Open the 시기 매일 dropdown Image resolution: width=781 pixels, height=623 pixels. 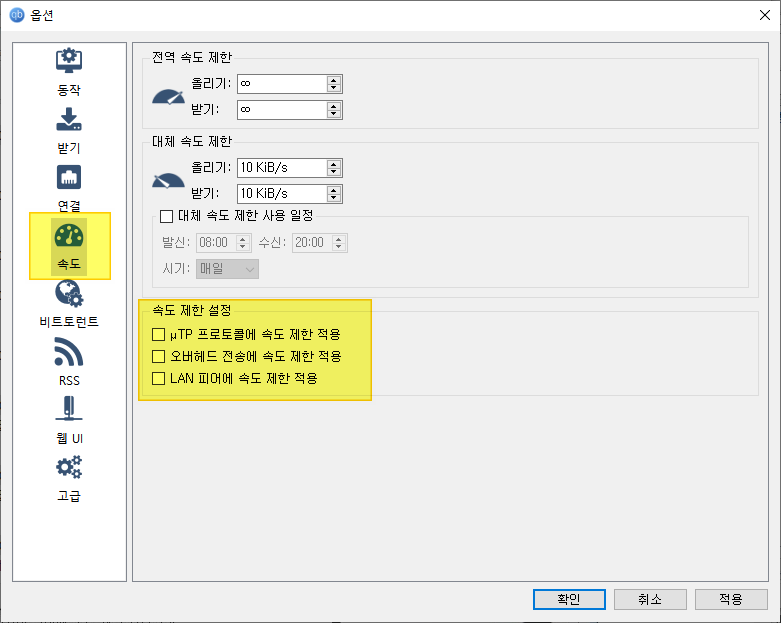click(x=227, y=269)
